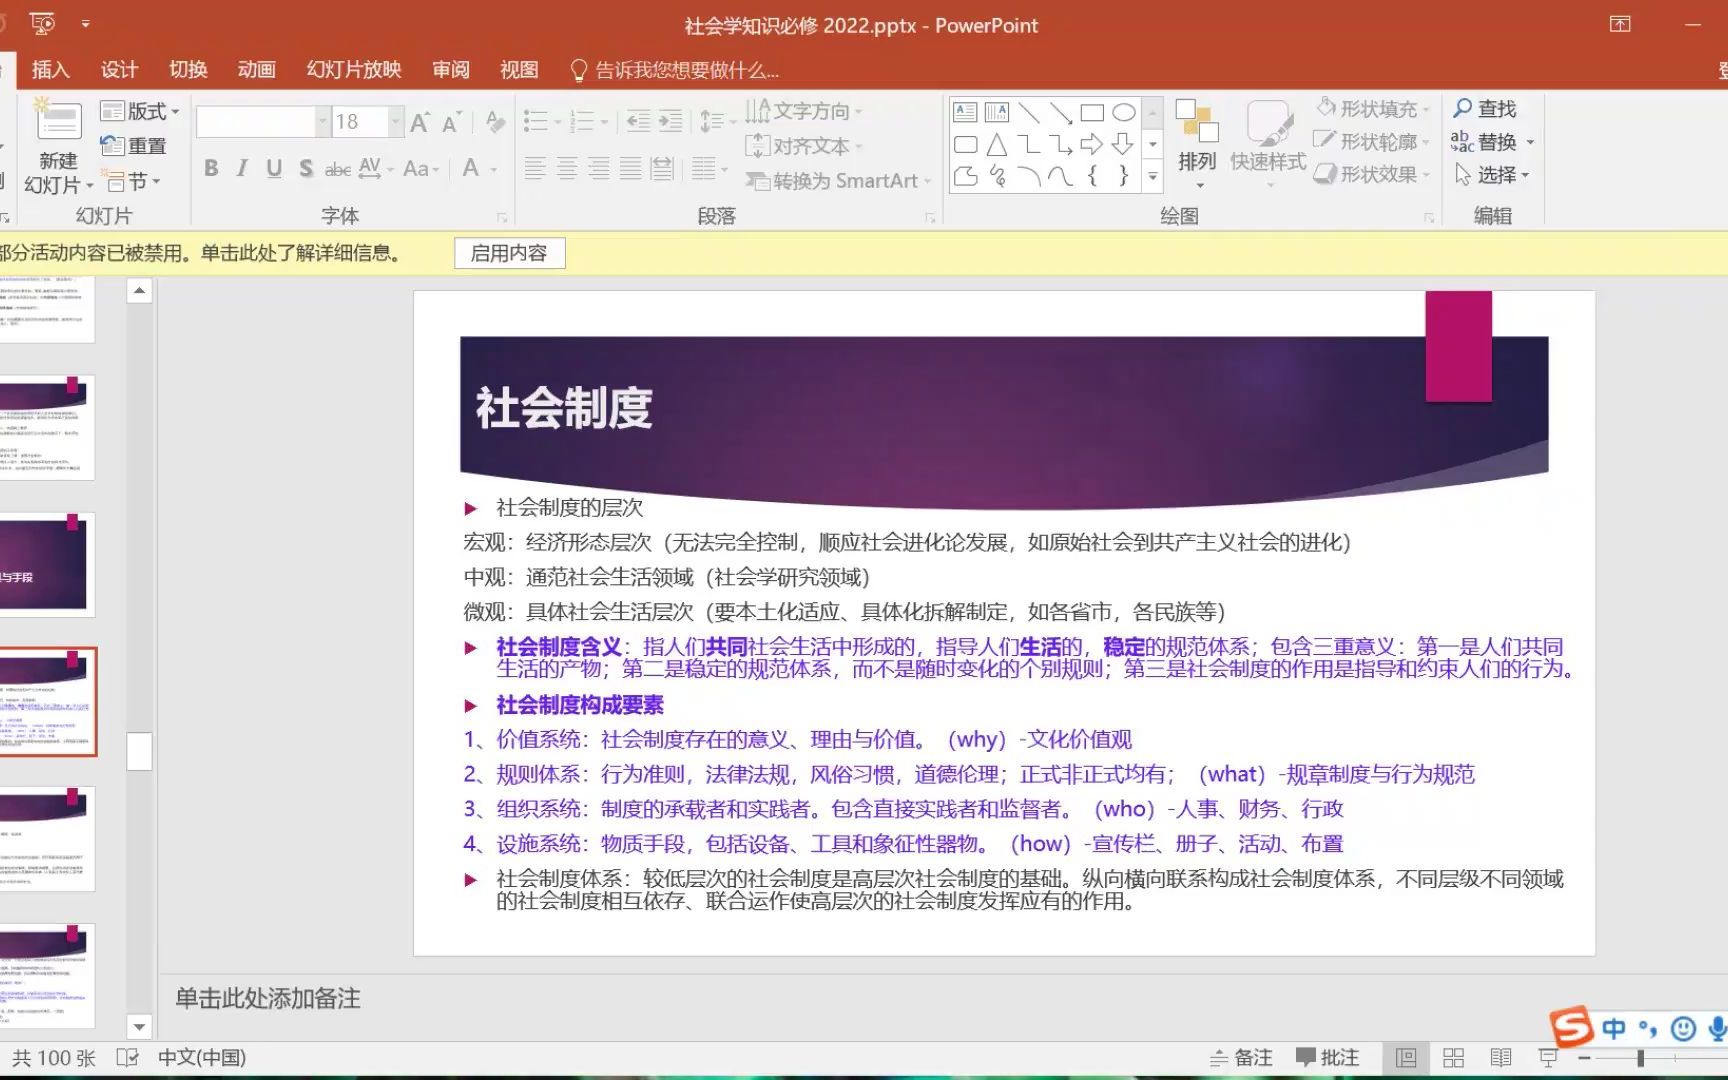The height and width of the screenshot is (1080, 1728).
Task: Decrease list indent level icon
Action: (x=637, y=122)
